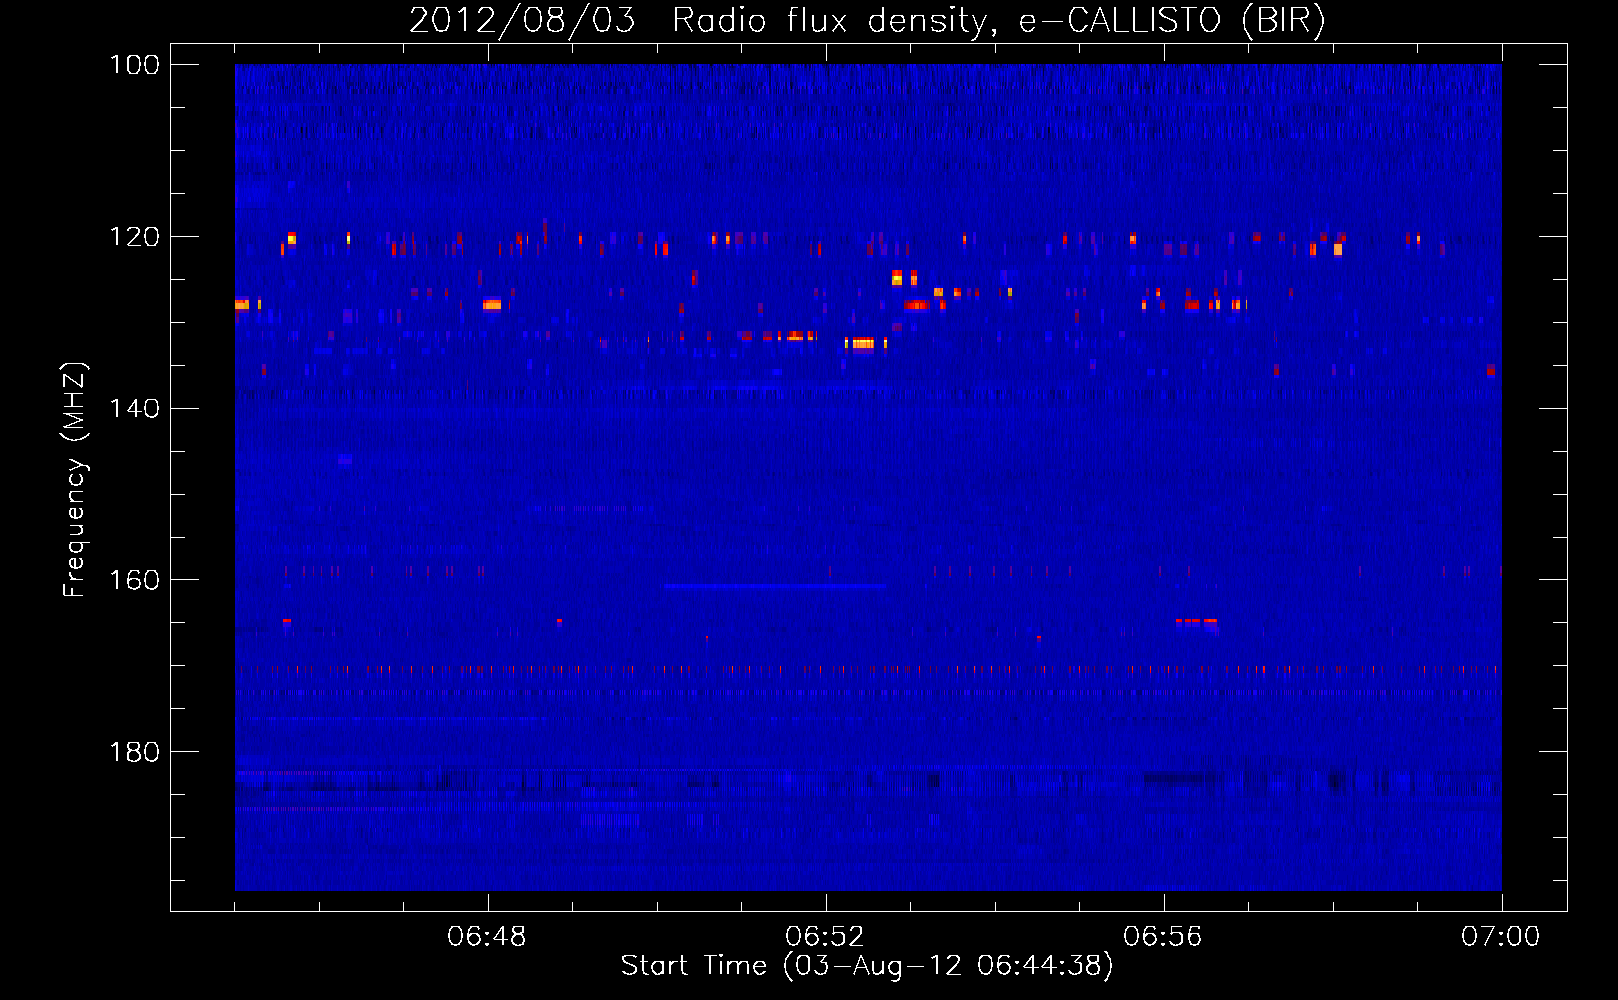The width and height of the screenshot is (1618, 1000).
Task: Select frequency tick label '100'
Action: 135,65
